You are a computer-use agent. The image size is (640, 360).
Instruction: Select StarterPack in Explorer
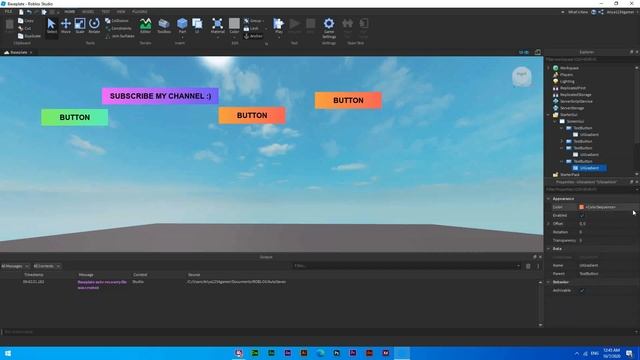569,175
